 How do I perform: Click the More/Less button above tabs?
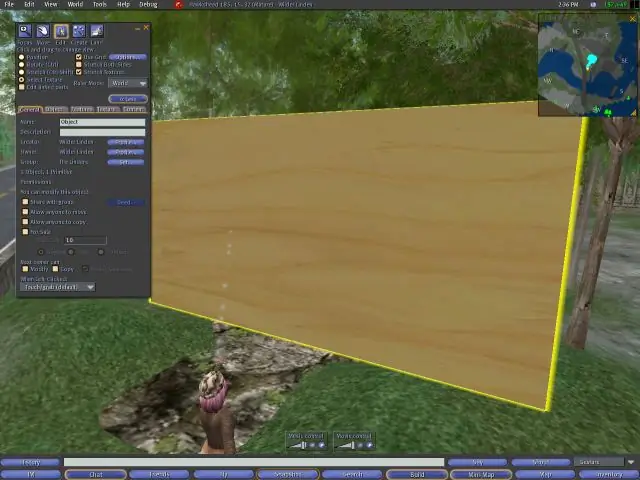[x=128, y=99]
